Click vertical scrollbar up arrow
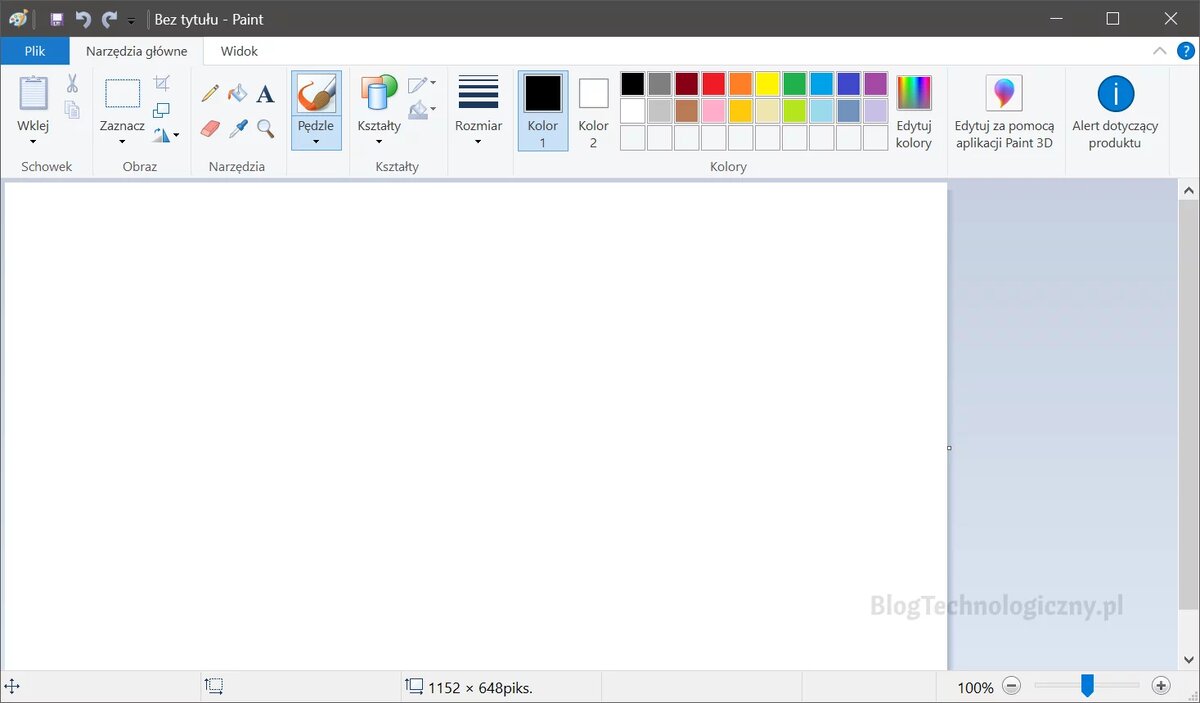 (1189, 190)
